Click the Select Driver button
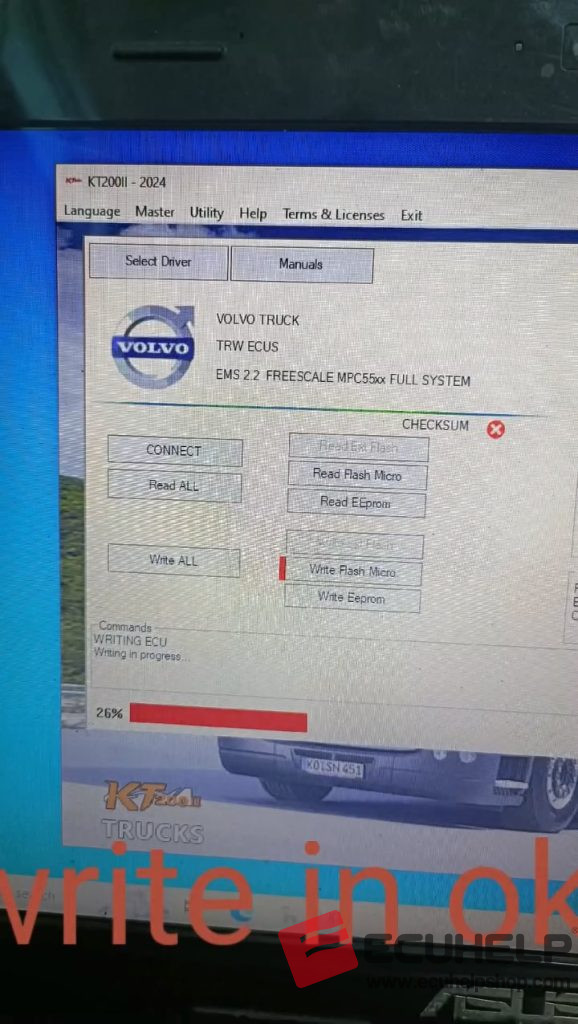The image size is (578, 1024). [x=158, y=262]
